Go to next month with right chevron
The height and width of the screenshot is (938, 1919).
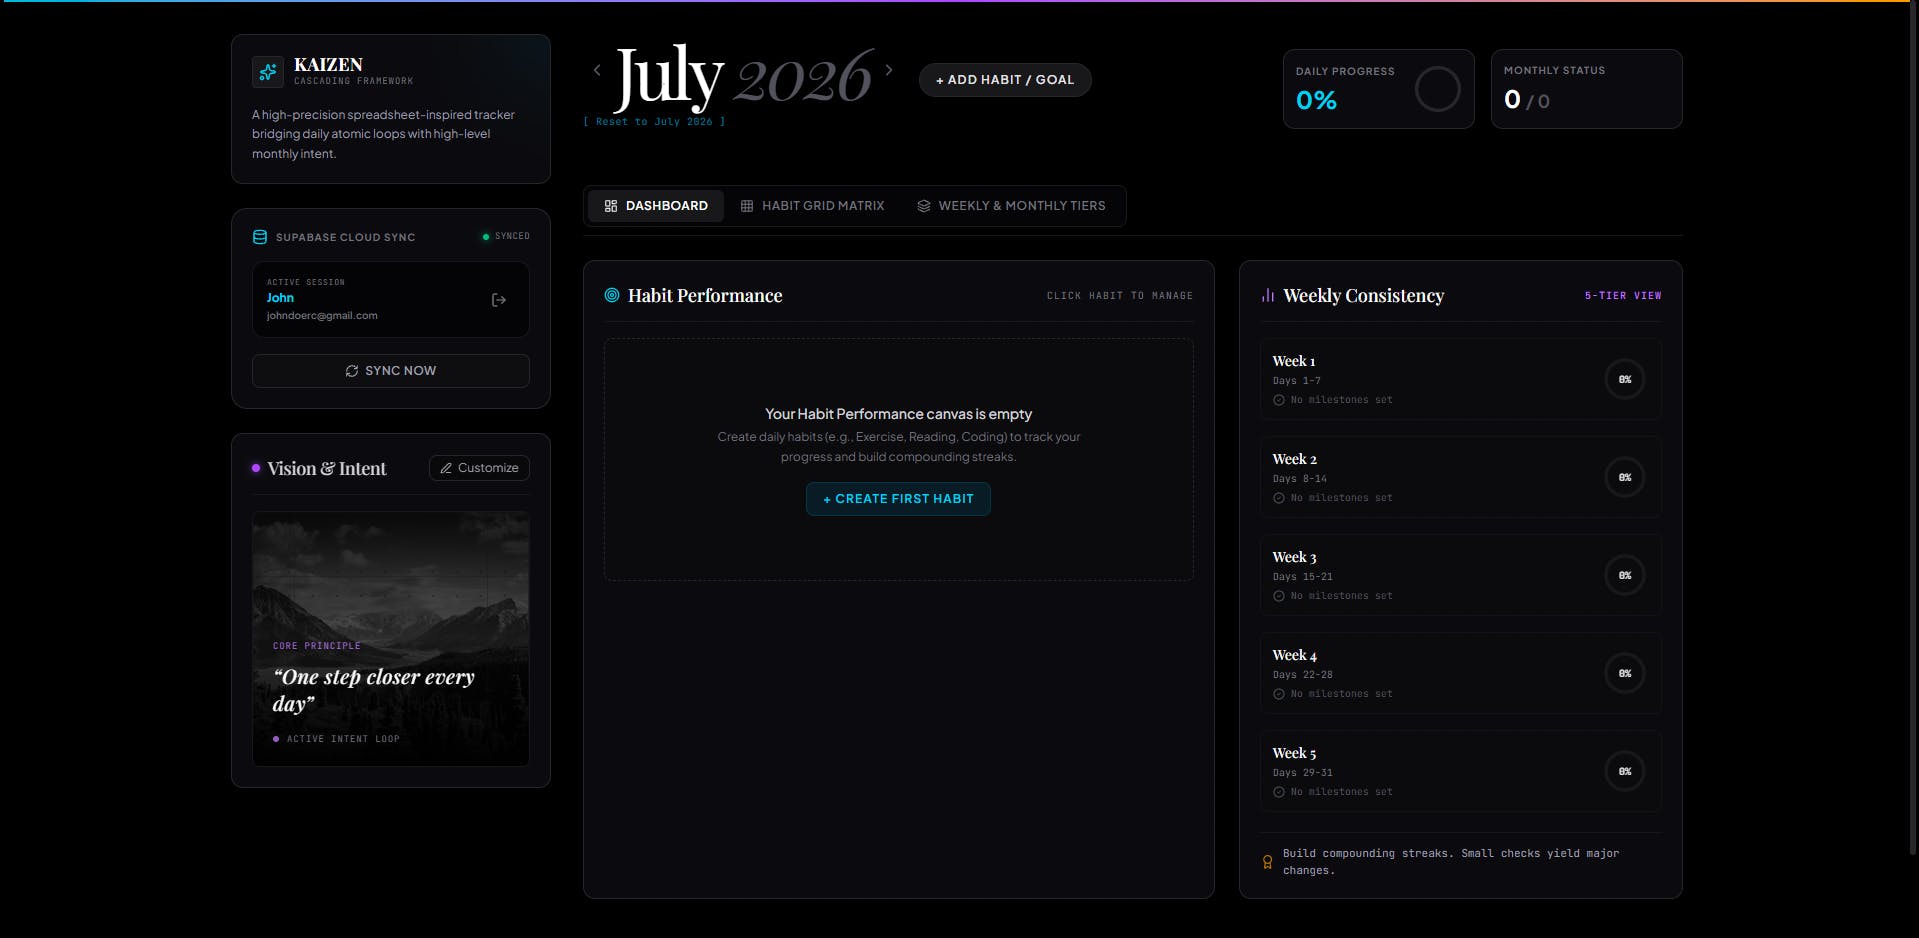888,70
